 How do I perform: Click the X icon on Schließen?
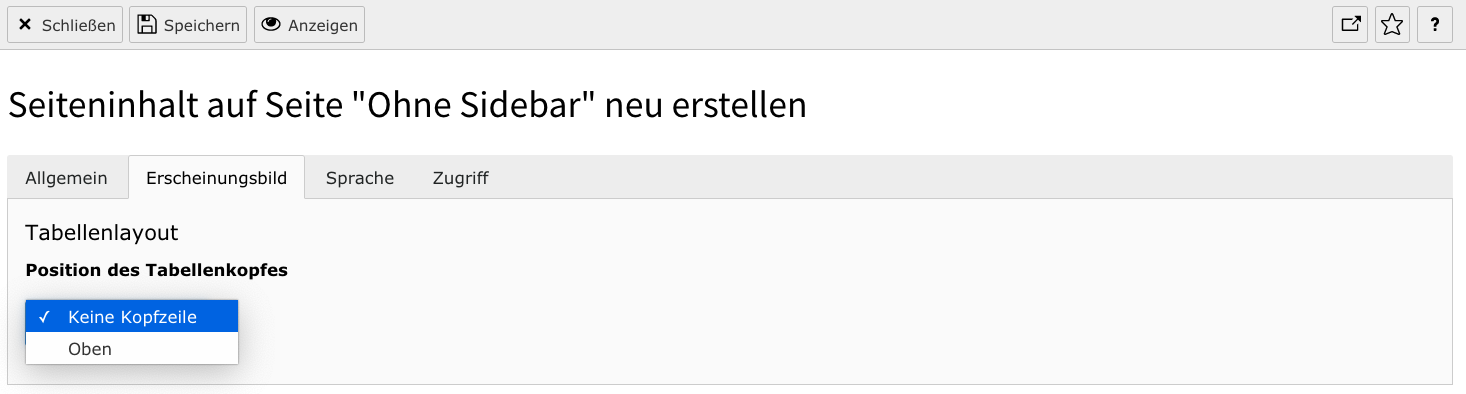(x=25, y=25)
